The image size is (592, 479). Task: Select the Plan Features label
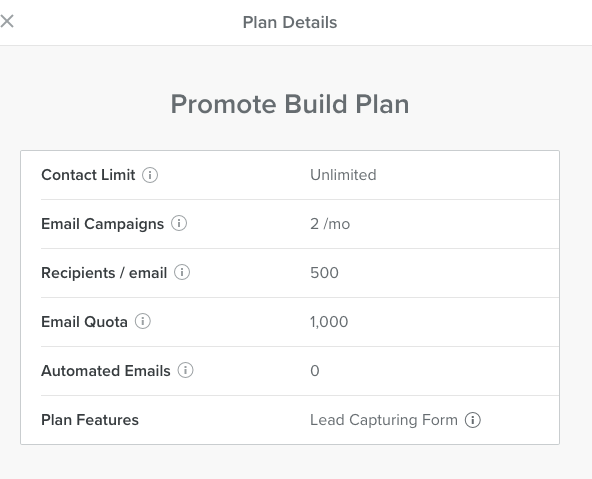[x=90, y=420]
